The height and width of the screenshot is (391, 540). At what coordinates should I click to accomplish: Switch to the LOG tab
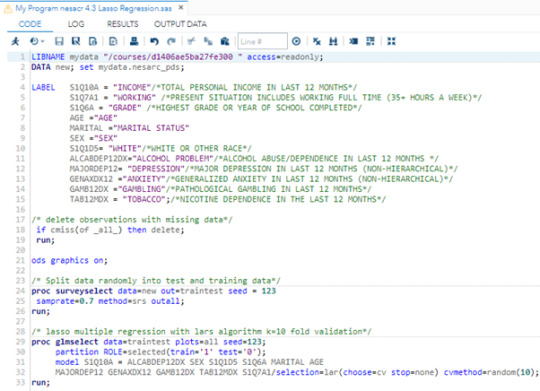click(x=76, y=24)
